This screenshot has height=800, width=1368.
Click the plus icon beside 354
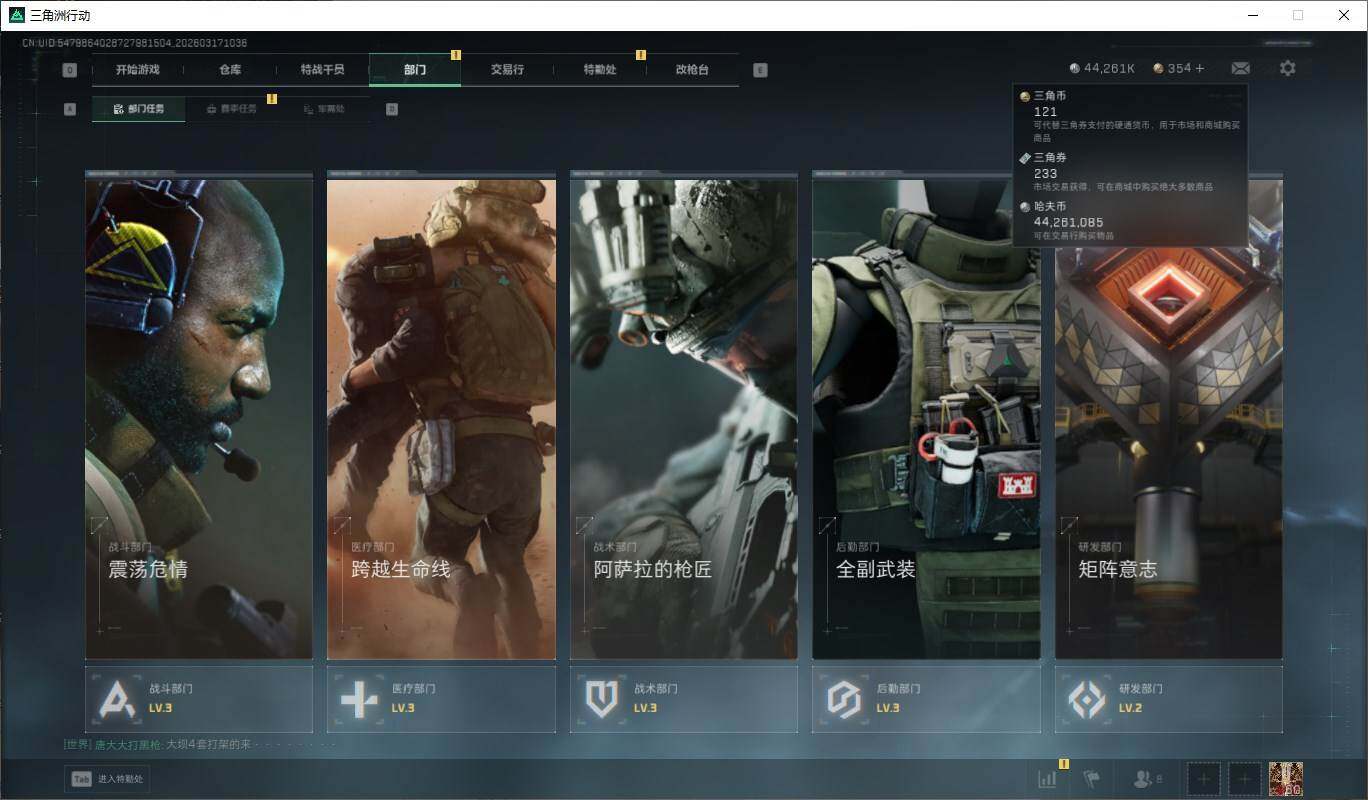(x=1200, y=68)
